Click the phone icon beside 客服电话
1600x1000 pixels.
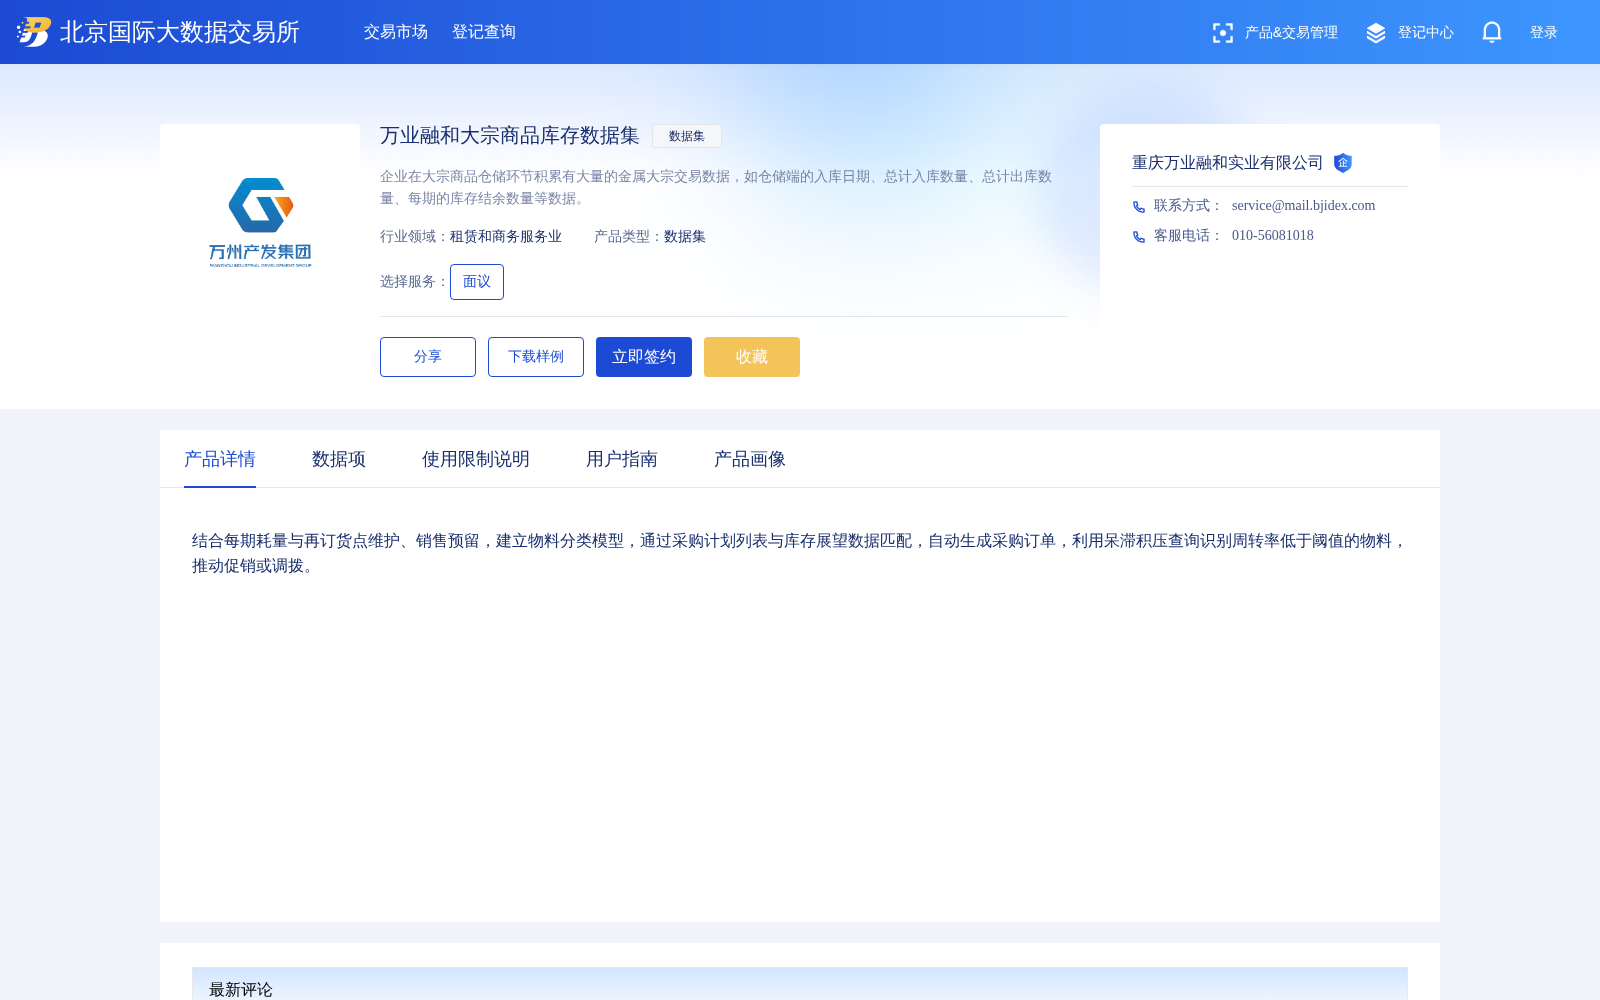[x=1139, y=237]
